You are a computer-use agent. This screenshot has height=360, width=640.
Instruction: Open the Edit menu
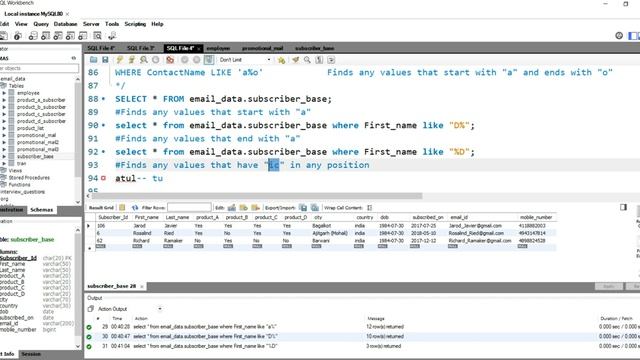(x=4, y=24)
